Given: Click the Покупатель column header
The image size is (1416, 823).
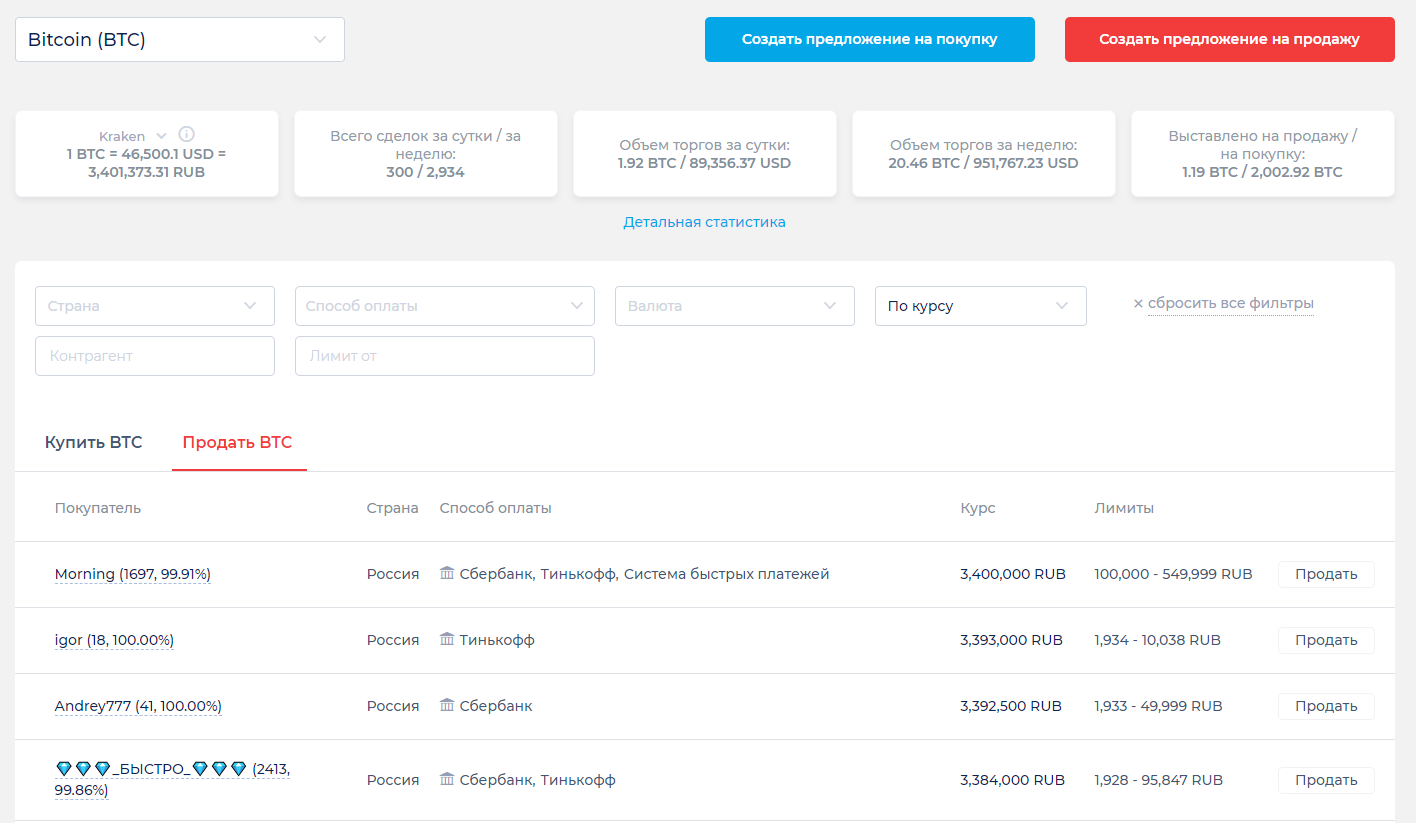Looking at the screenshot, I should coord(98,508).
